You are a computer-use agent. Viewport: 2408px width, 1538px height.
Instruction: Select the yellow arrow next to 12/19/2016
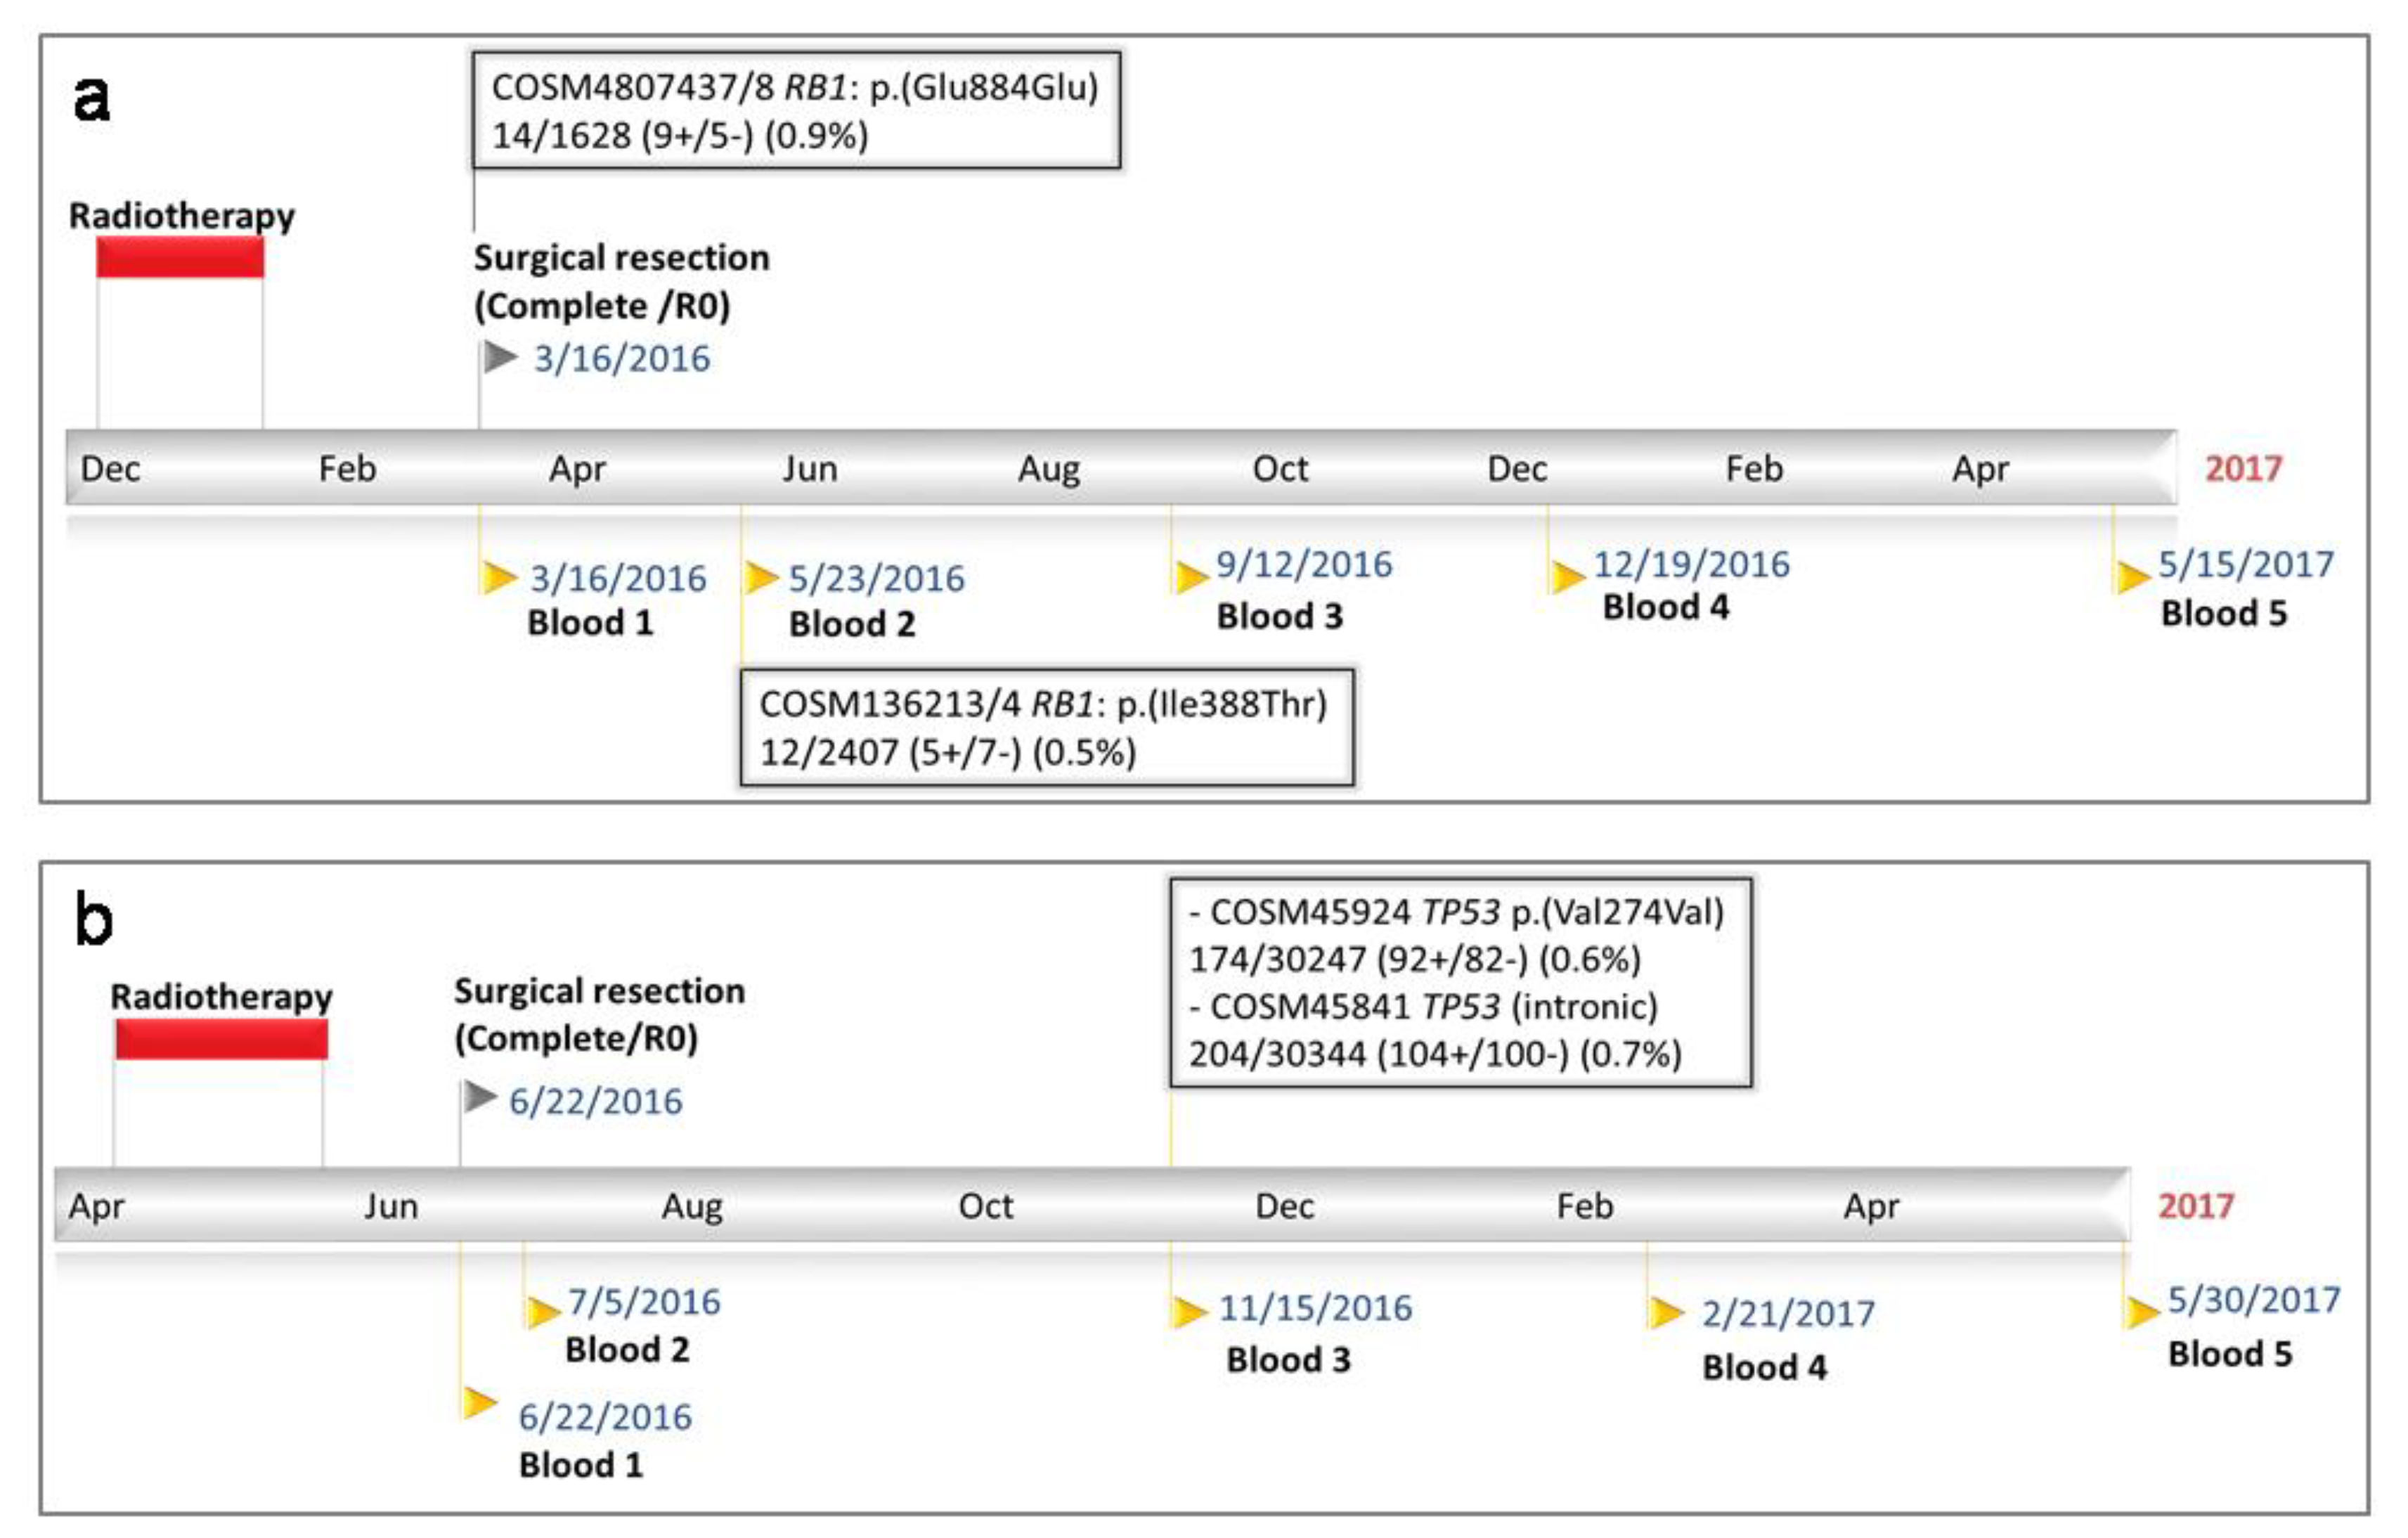coord(1567,576)
